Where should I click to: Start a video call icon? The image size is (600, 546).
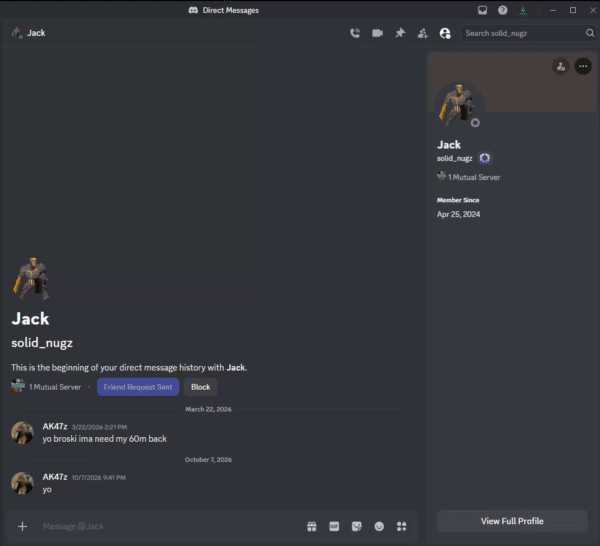point(377,33)
